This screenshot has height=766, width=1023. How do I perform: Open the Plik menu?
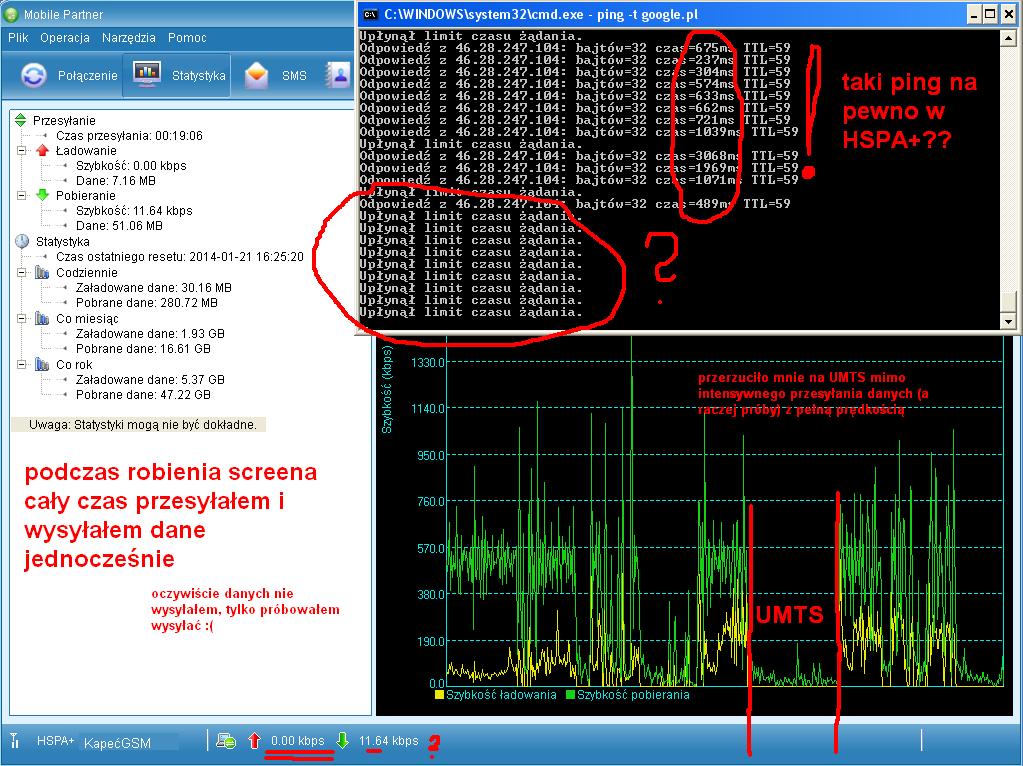pos(18,38)
